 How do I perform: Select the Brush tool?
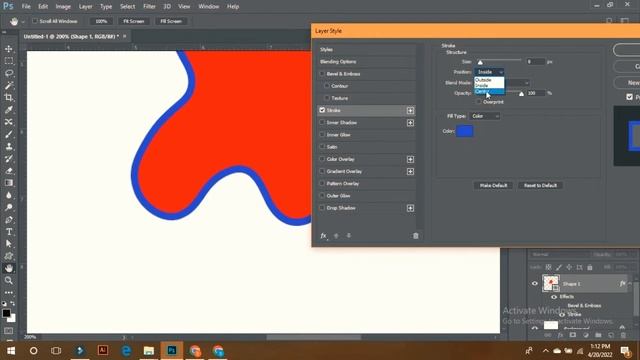9,134
